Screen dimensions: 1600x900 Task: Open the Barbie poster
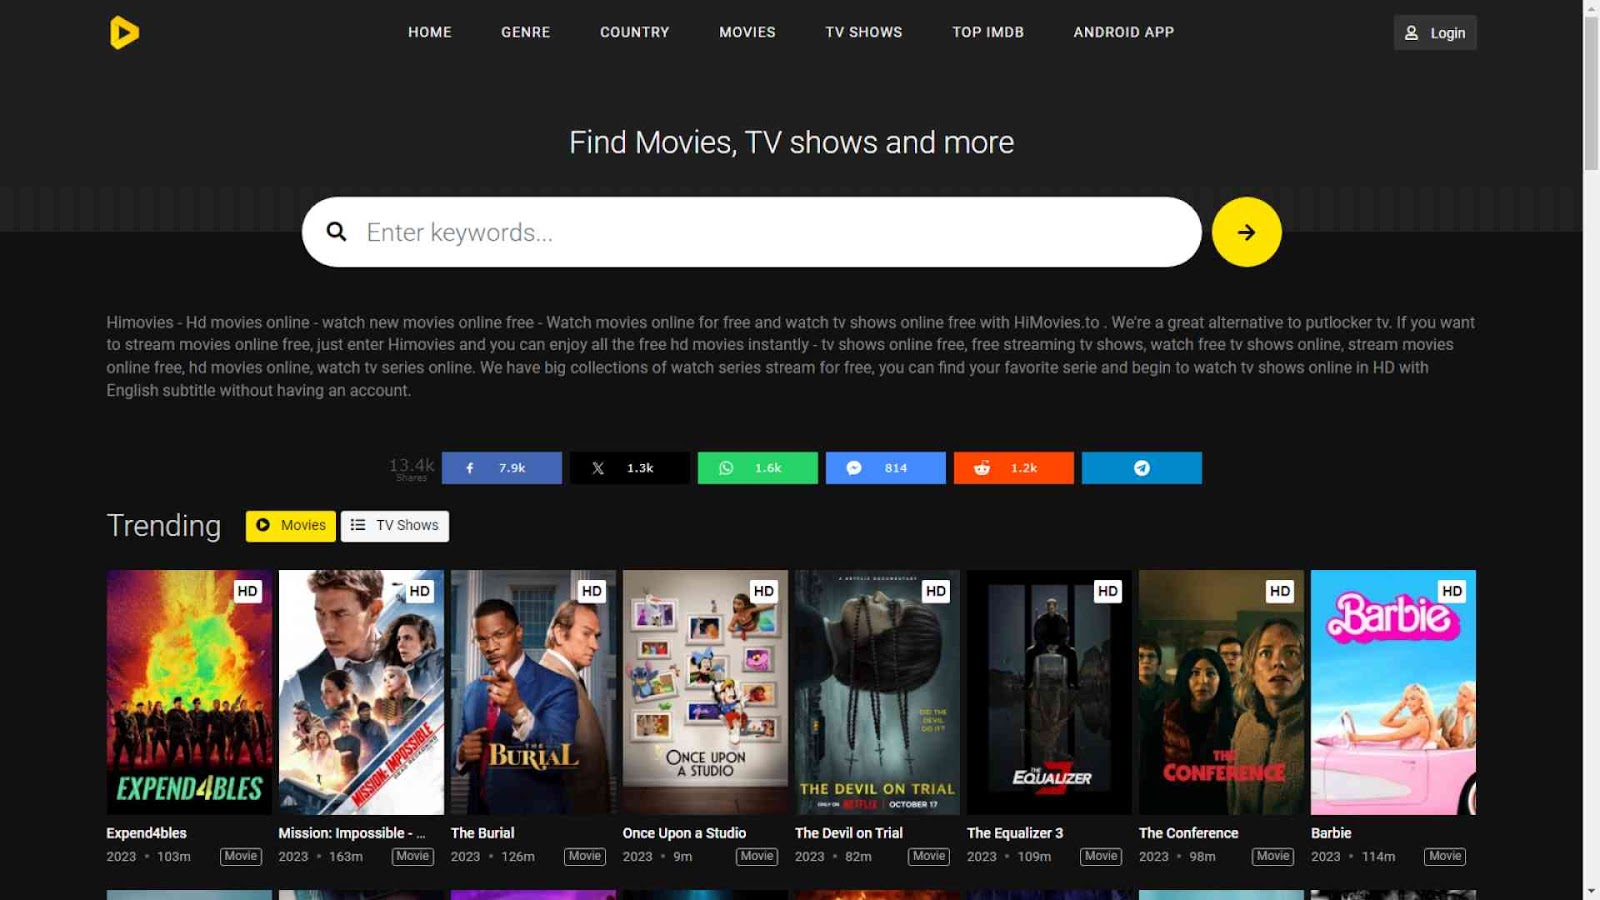(1393, 692)
